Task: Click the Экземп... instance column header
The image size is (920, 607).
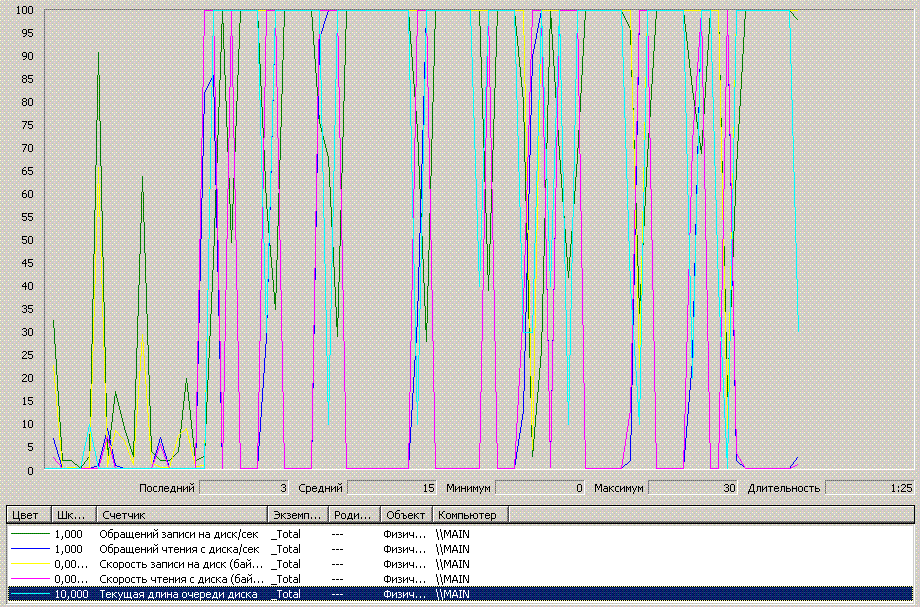Action: (296, 514)
